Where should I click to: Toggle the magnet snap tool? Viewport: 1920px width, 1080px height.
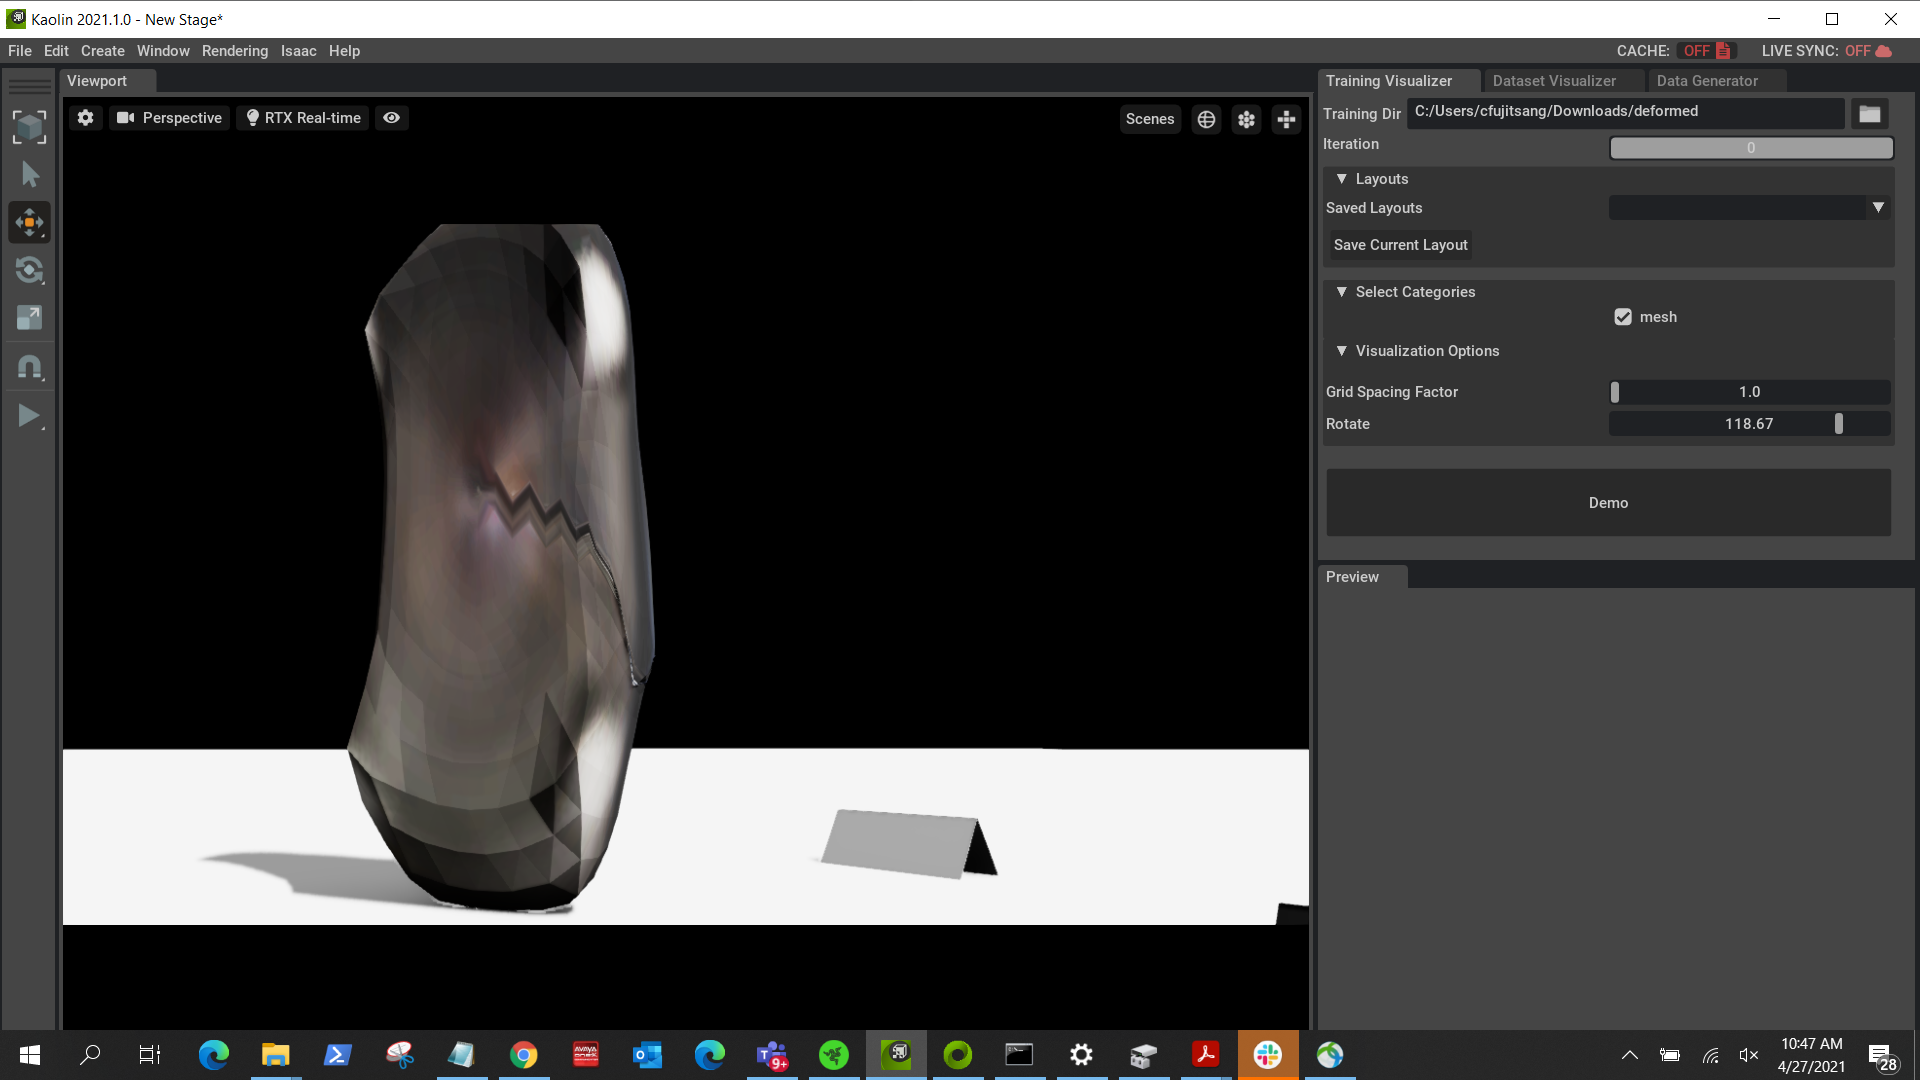29,367
